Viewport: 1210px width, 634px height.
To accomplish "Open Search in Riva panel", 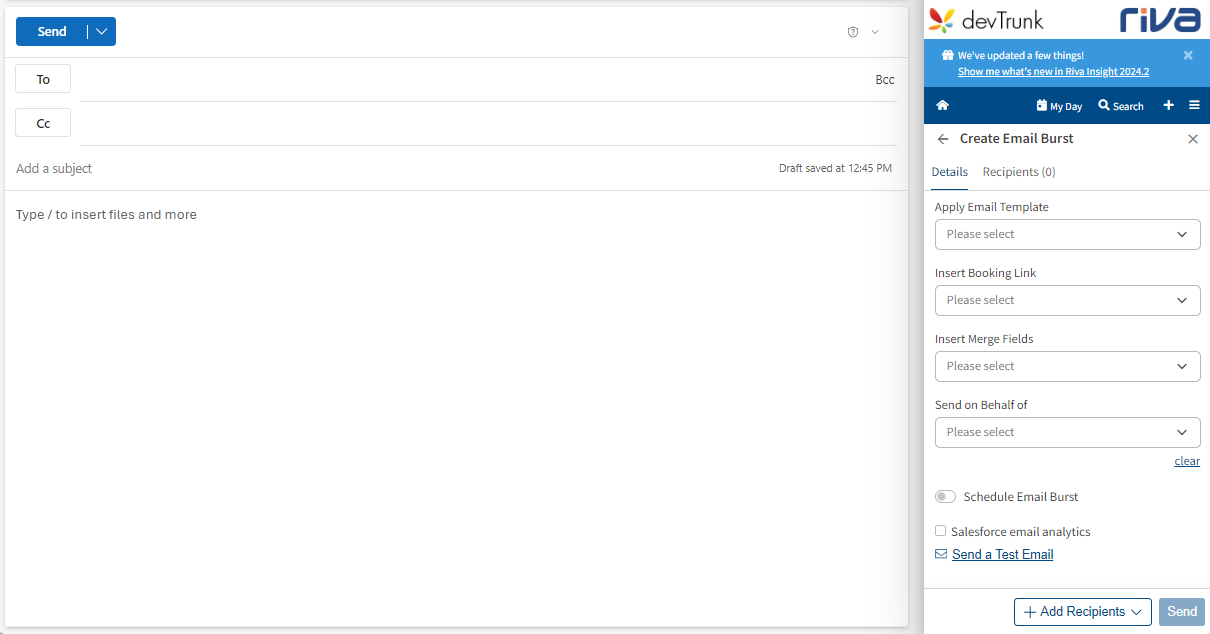I will (1120, 106).
